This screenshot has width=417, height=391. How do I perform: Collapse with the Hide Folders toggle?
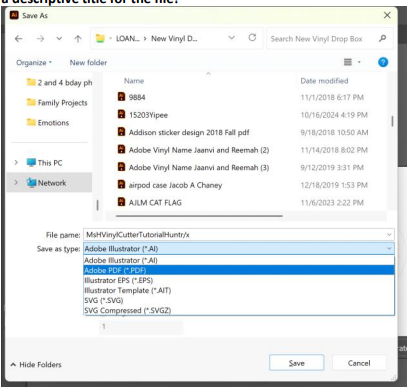click(x=36, y=365)
